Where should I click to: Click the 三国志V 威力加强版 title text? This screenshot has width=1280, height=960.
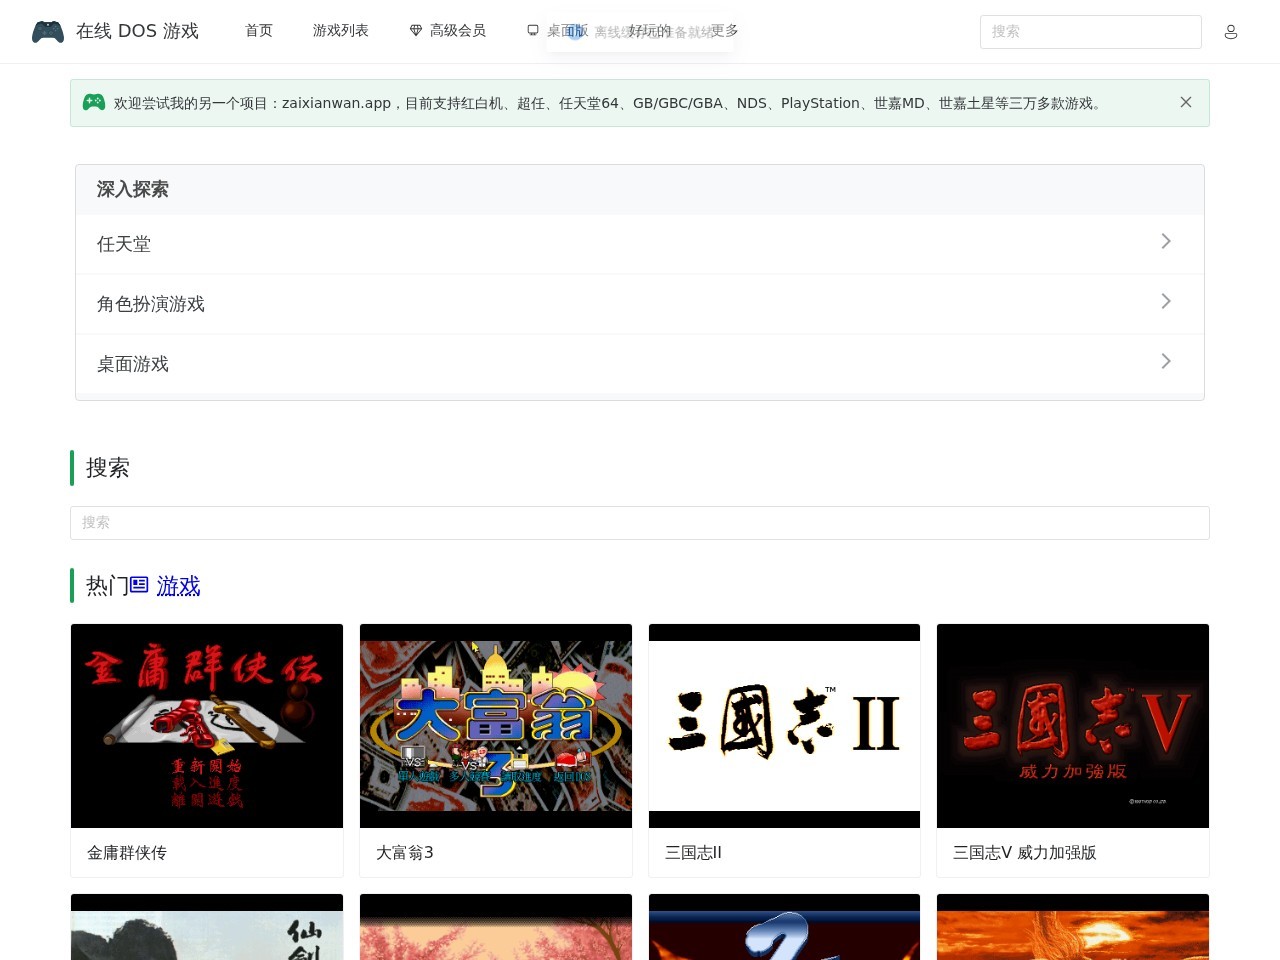point(1025,853)
